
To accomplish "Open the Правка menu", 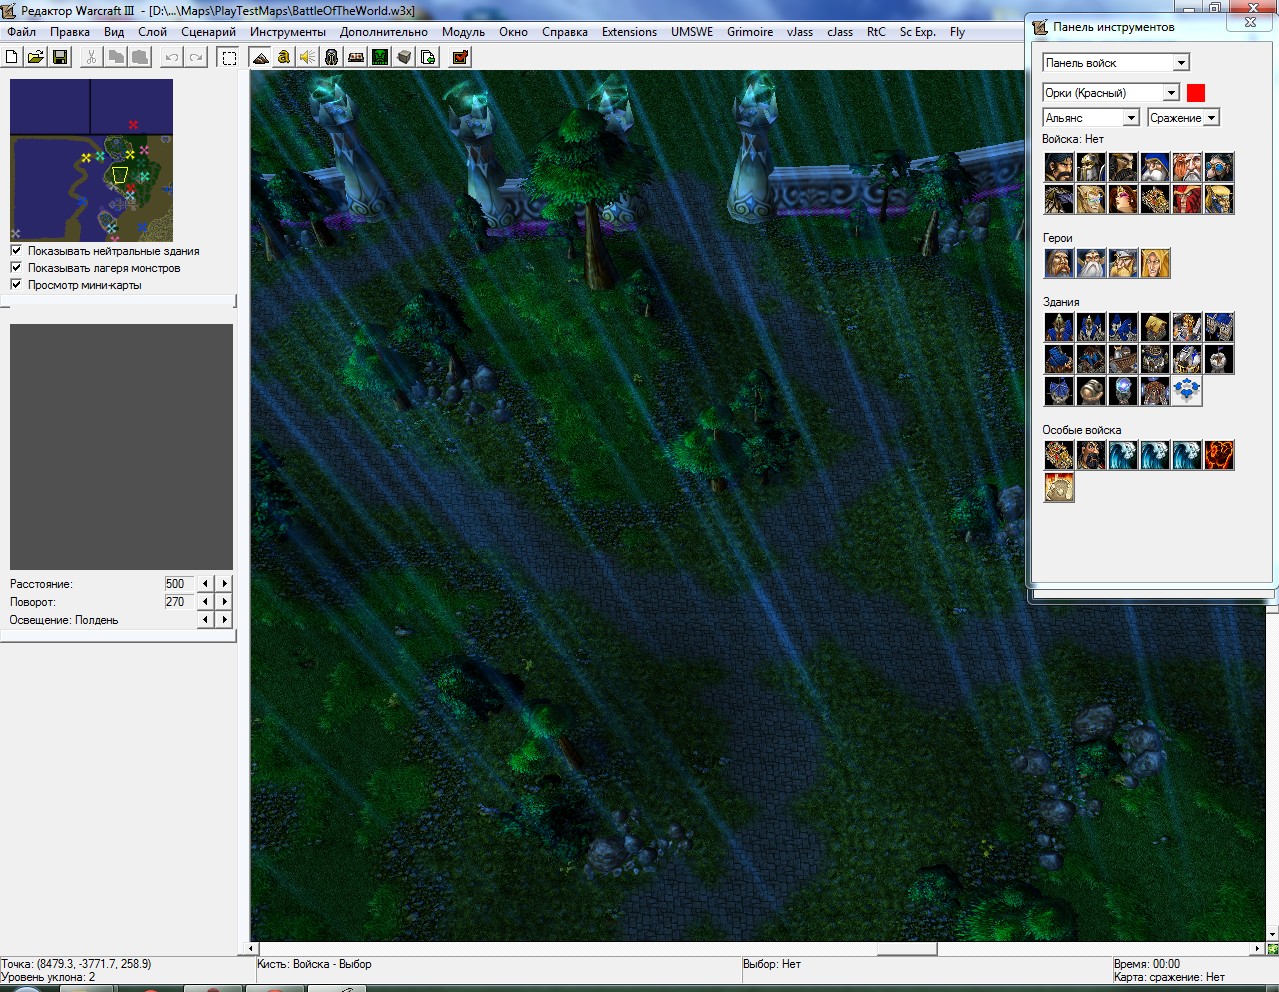I will (x=70, y=32).
